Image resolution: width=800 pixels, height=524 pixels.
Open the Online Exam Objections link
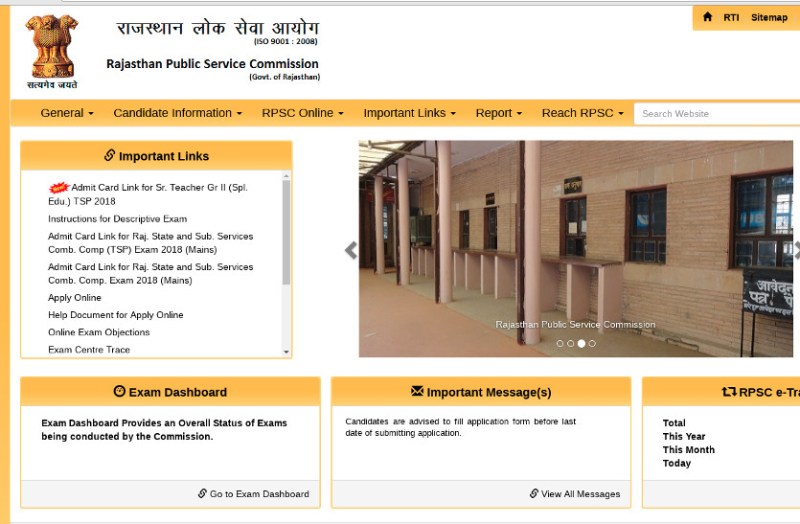tap(99, 332)
